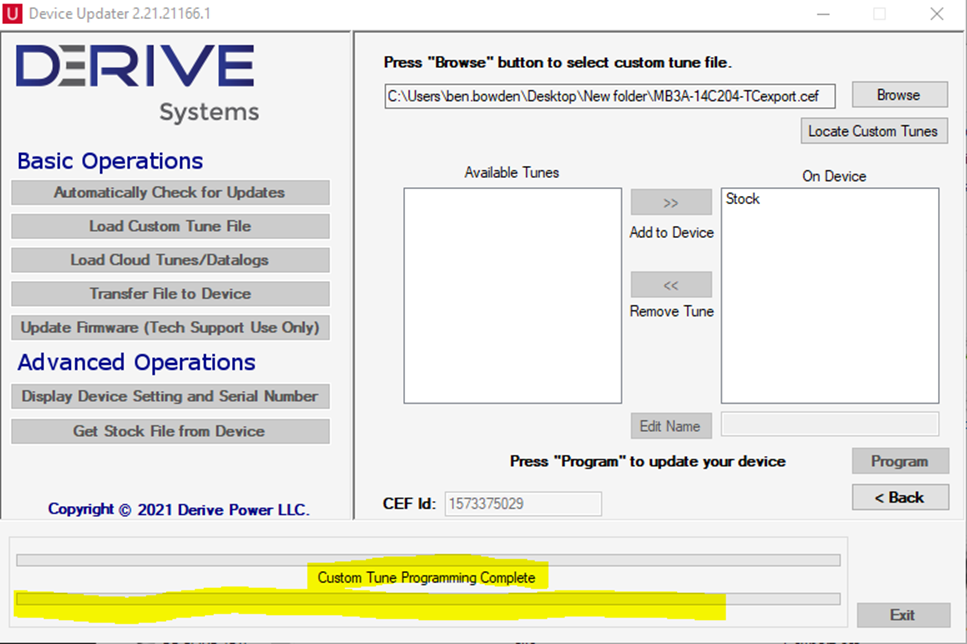Minimize the Device Updater window
The height and width of the screenshot is (644, 967).
[x=823, y=14]
